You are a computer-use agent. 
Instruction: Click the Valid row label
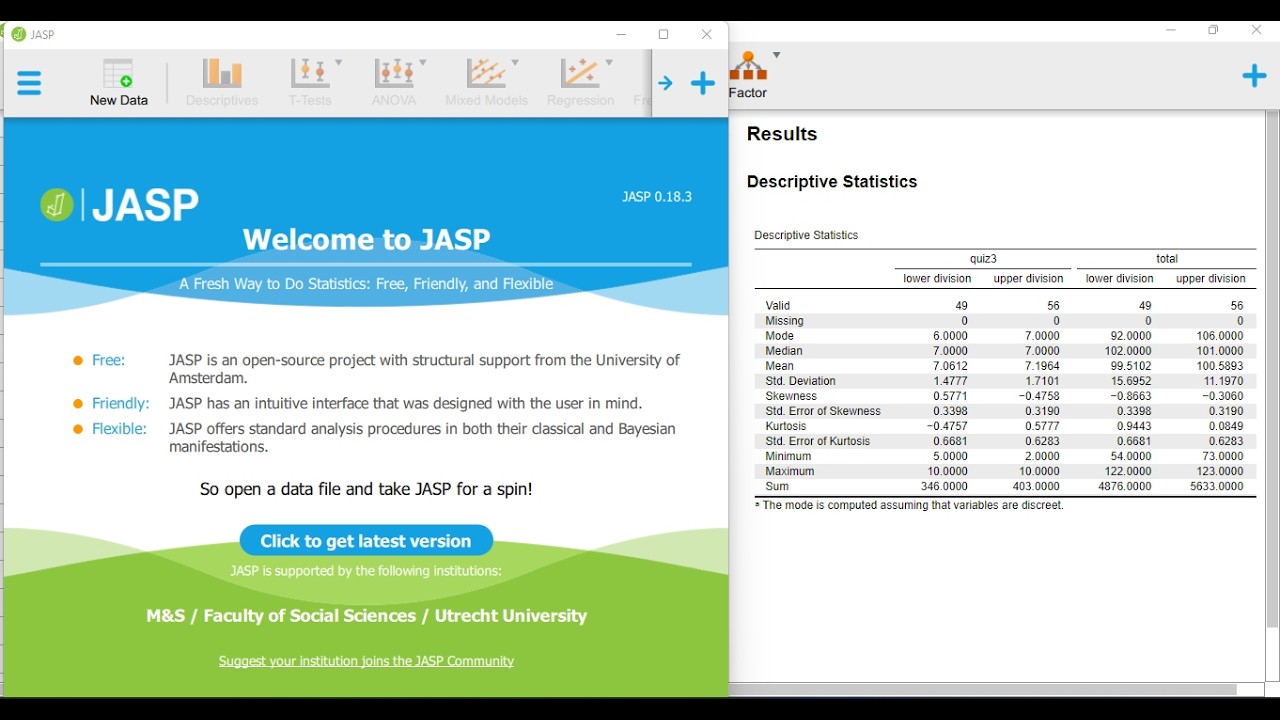pos(778,306)
